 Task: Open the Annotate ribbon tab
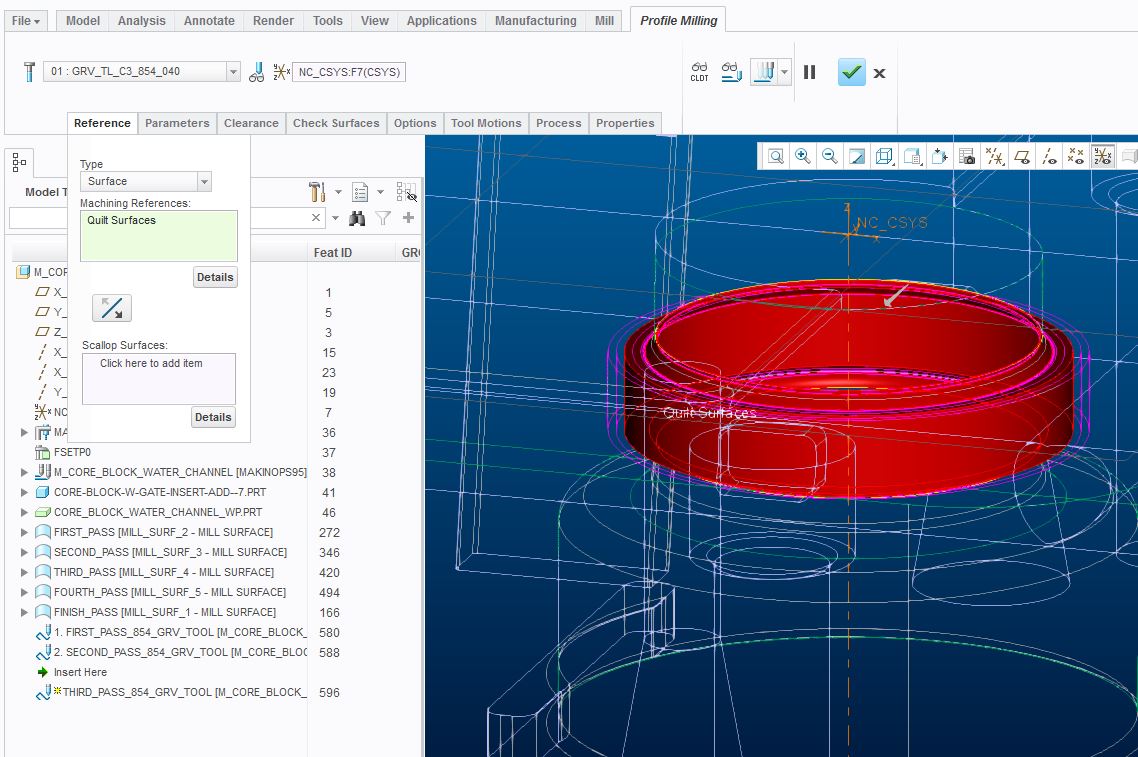click(209, 21)
